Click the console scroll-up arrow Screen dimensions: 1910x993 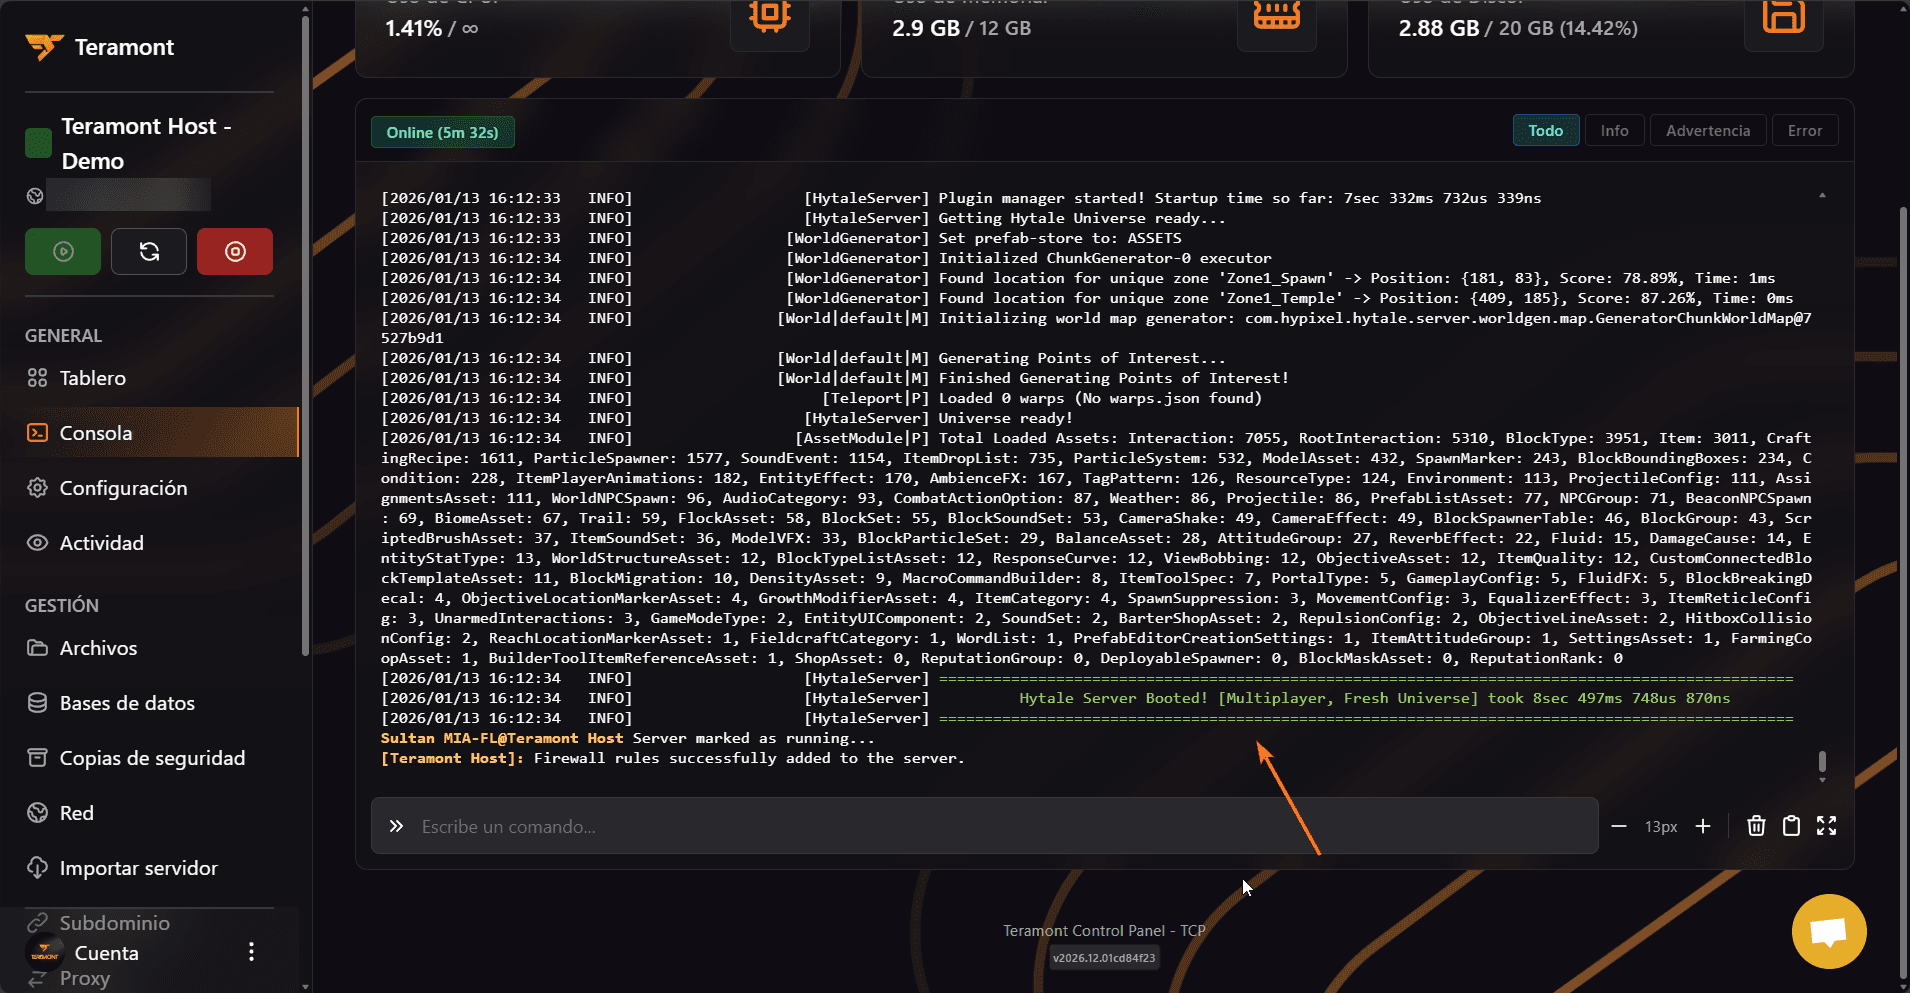(x=1822, y=196)
